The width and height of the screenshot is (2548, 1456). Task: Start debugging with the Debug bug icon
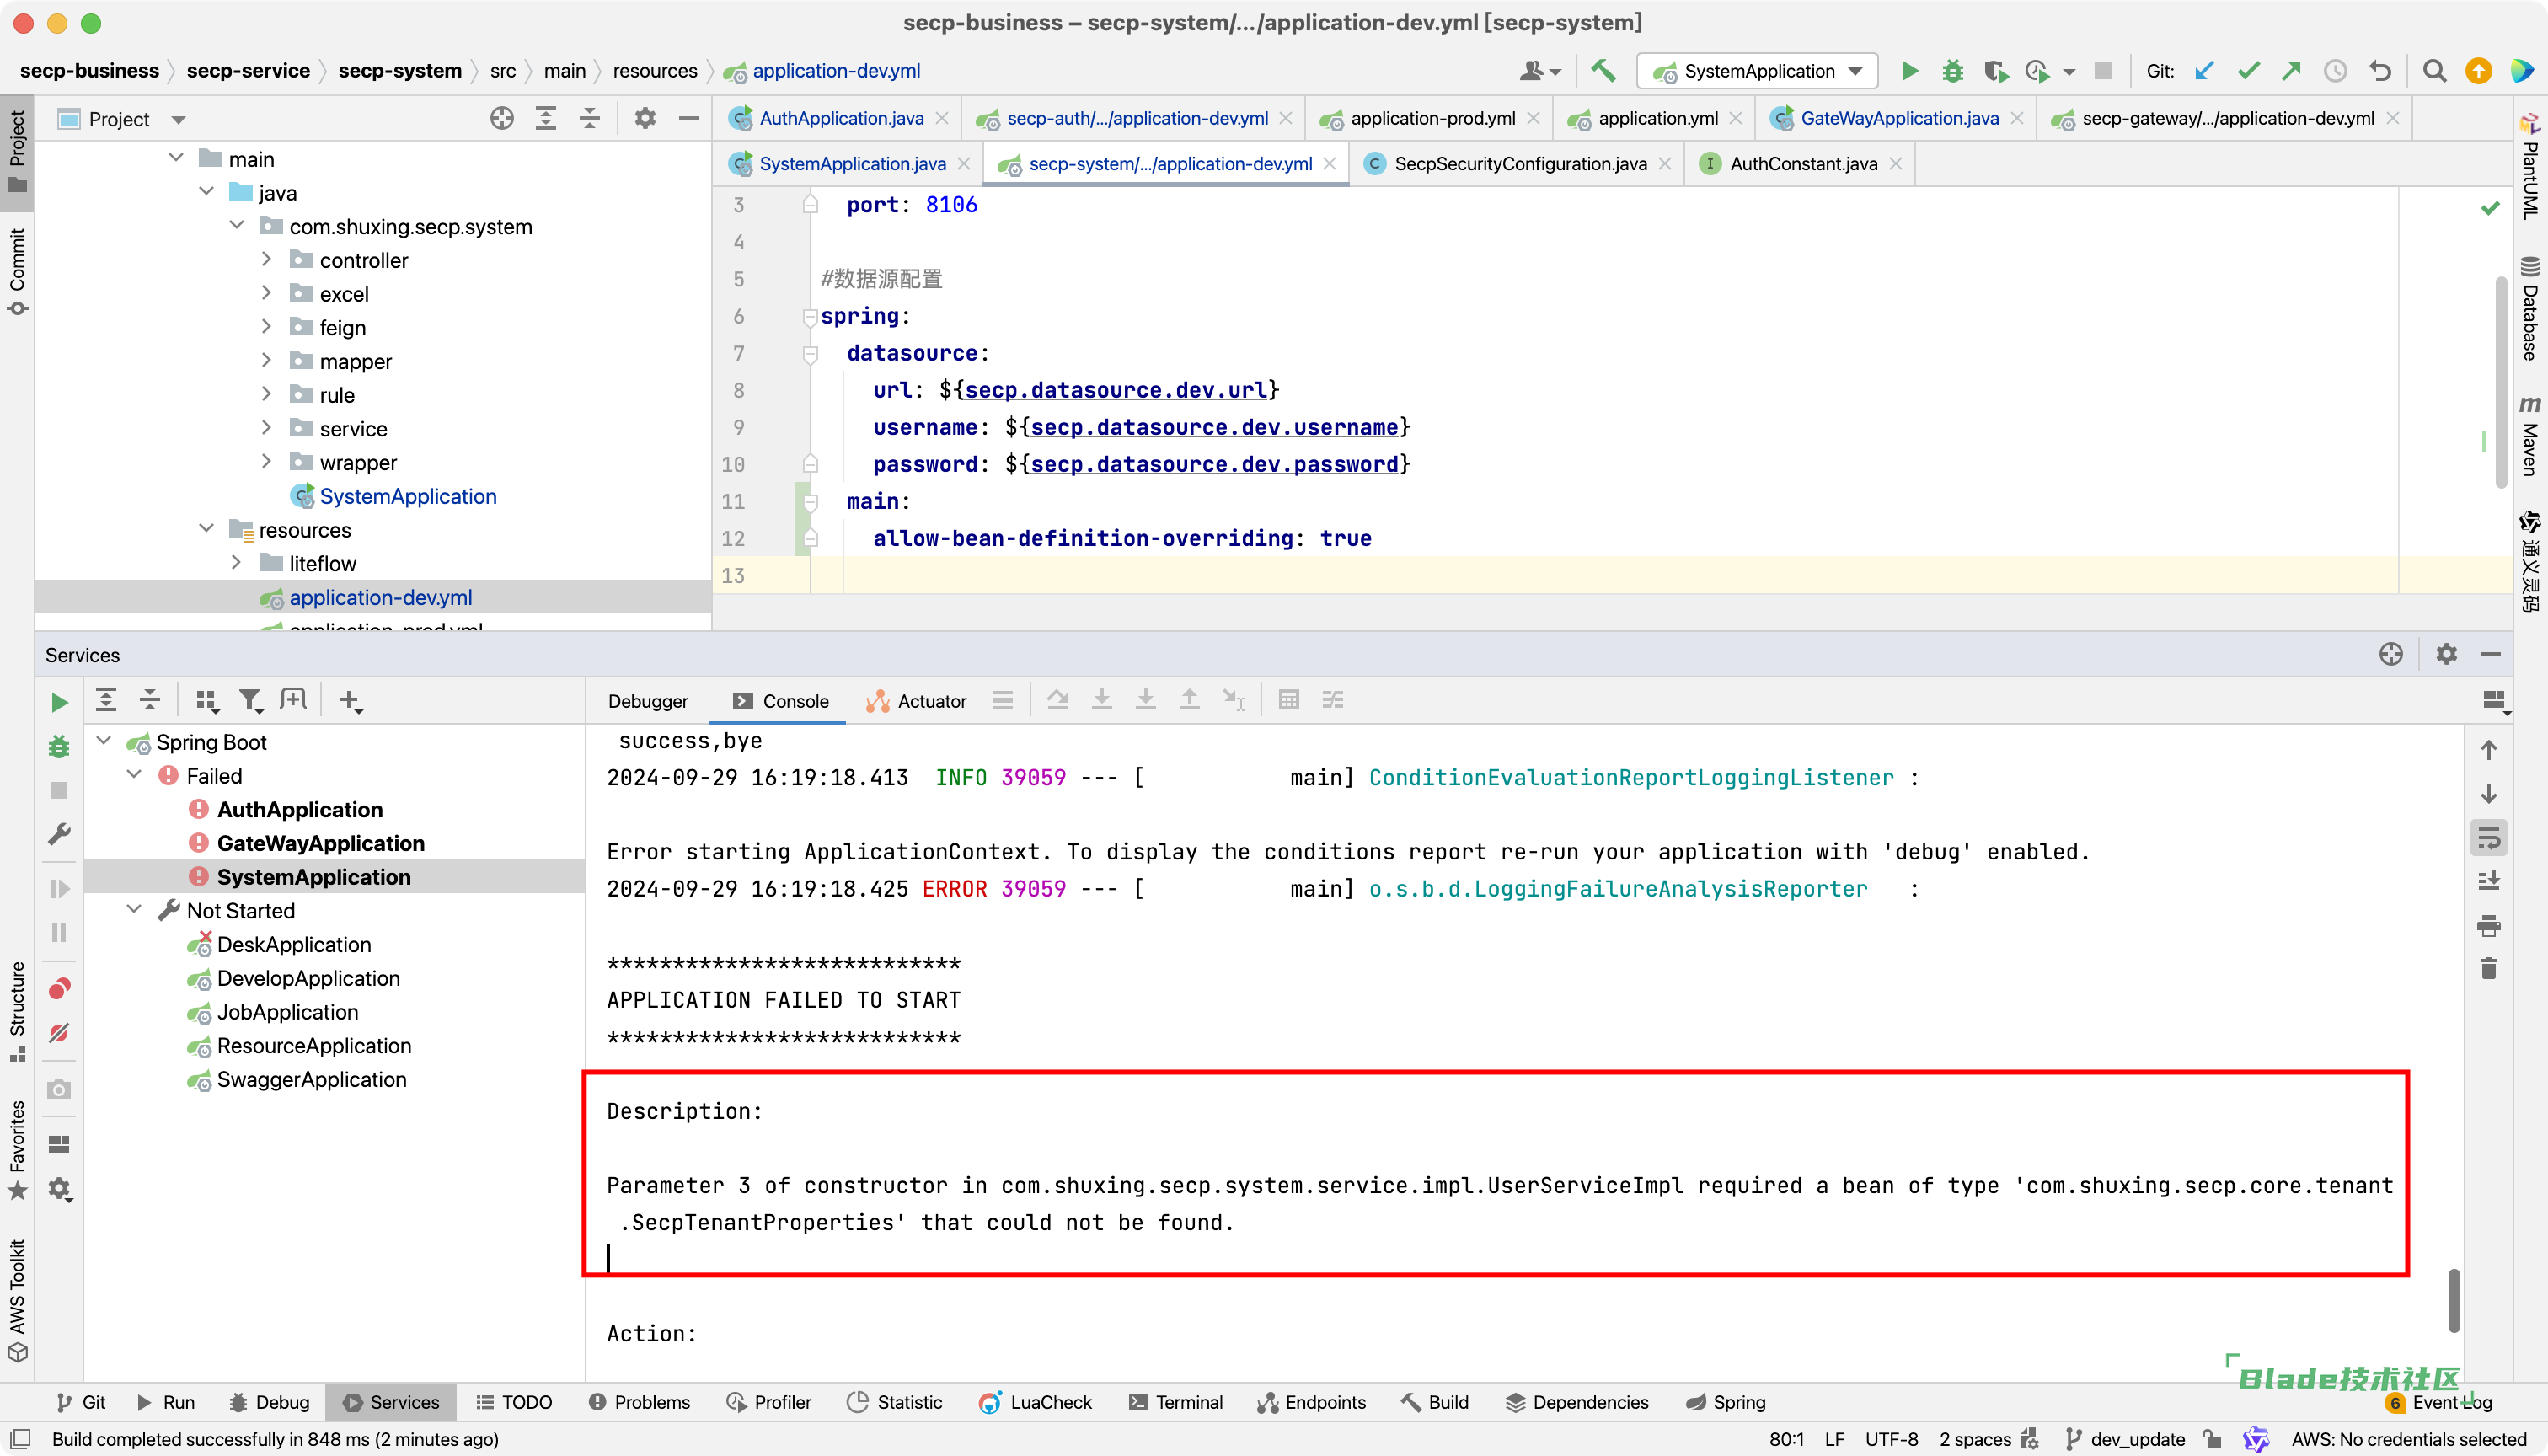(x=1952, y=71)
